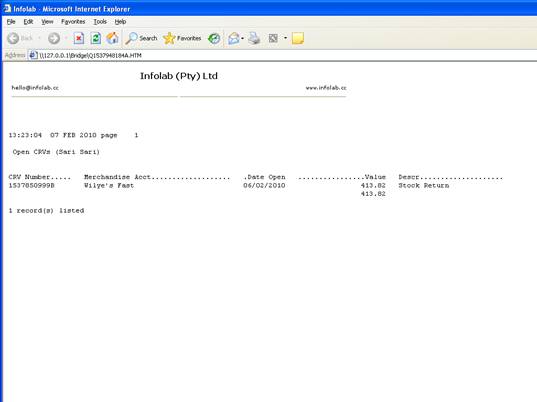Click the total value below the row
This screenshot has width=537, height=402.
[x=373, y=194]
